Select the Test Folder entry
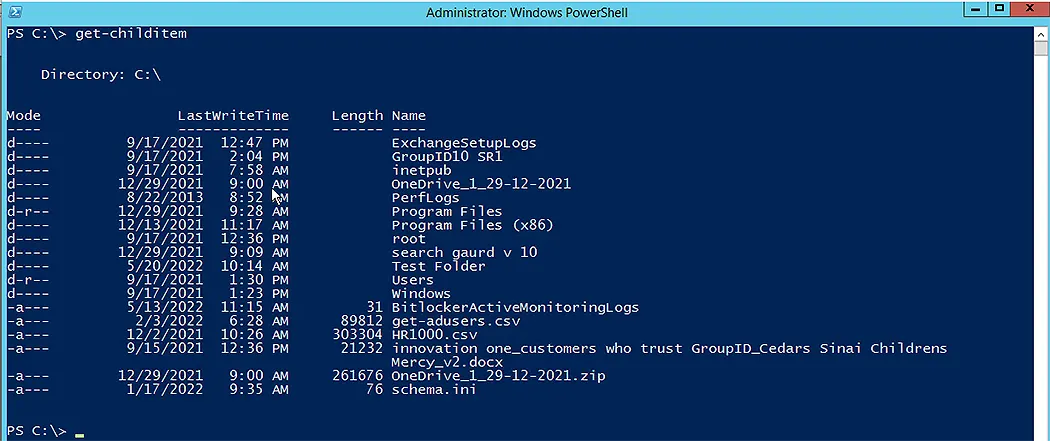Image resolution: width=1050 pixels, height=441 pixels. tap(438, 266)
